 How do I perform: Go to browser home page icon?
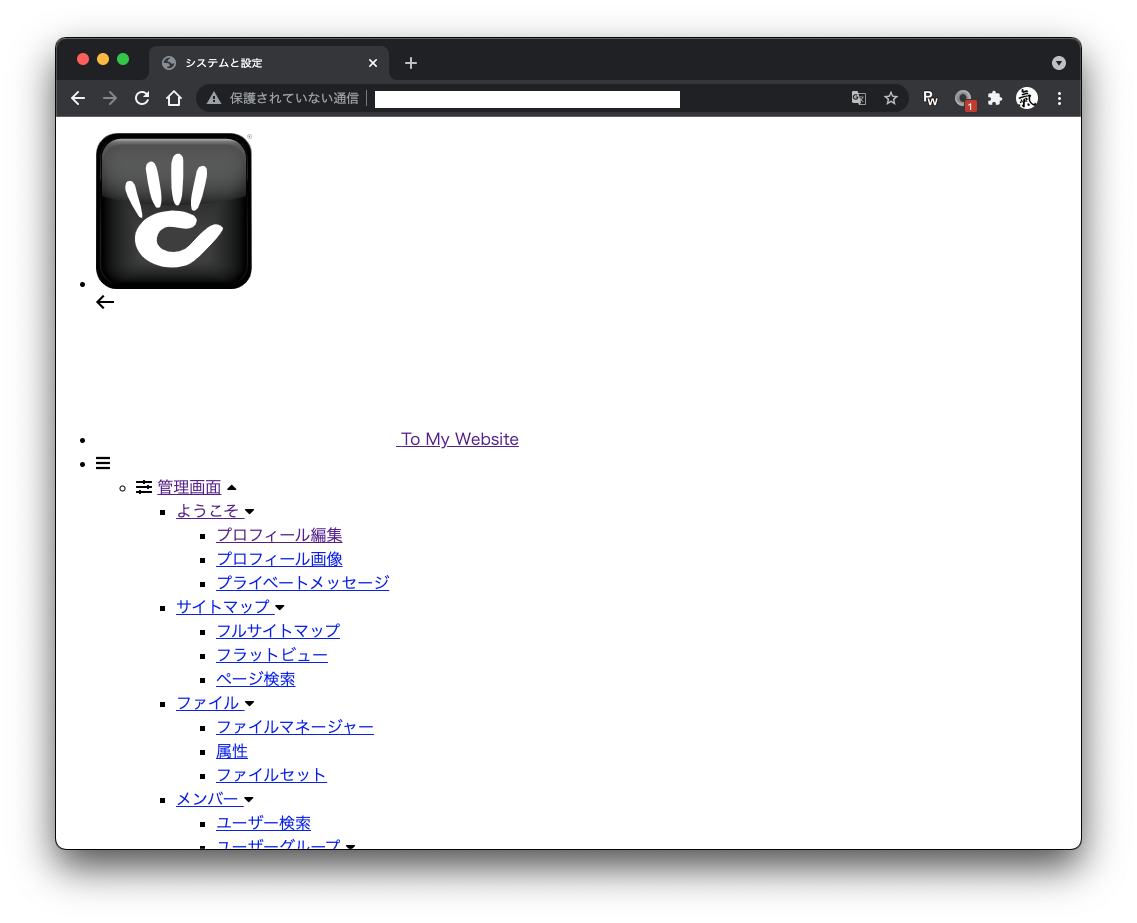click(174, 98)
